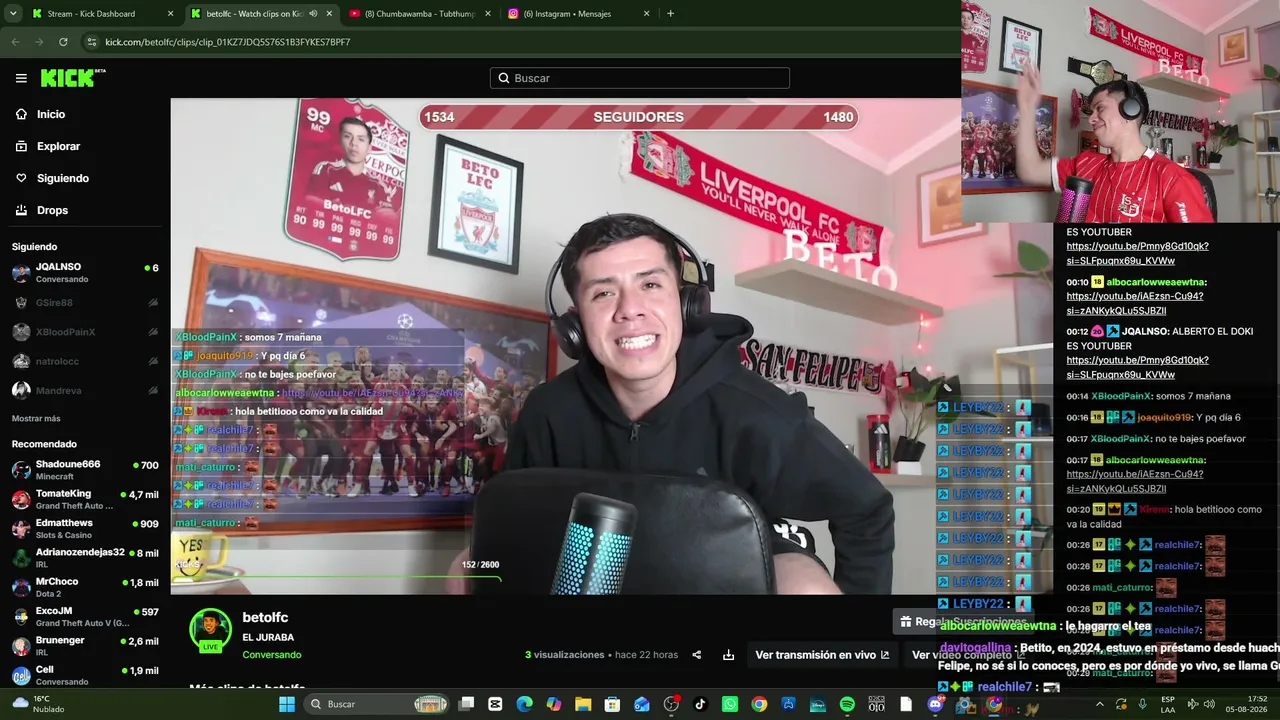Mute audio on the betolfc tab
1280x720 pixels.
tap(313, 14)
